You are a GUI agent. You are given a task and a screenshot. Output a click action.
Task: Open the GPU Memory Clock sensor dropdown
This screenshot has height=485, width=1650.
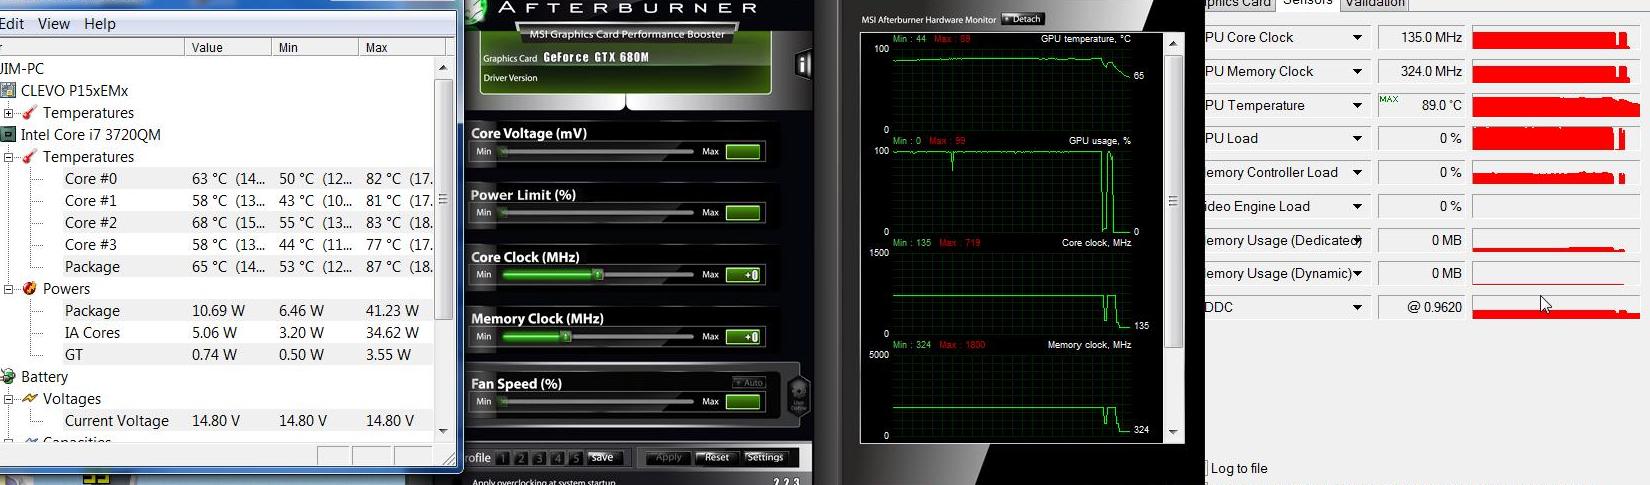click(x=1357, y=72)
